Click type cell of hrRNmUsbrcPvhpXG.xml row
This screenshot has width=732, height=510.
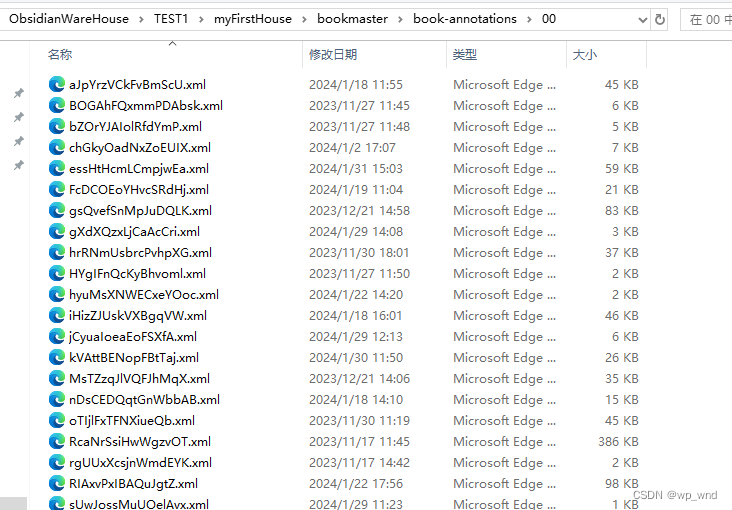[505, 253]
